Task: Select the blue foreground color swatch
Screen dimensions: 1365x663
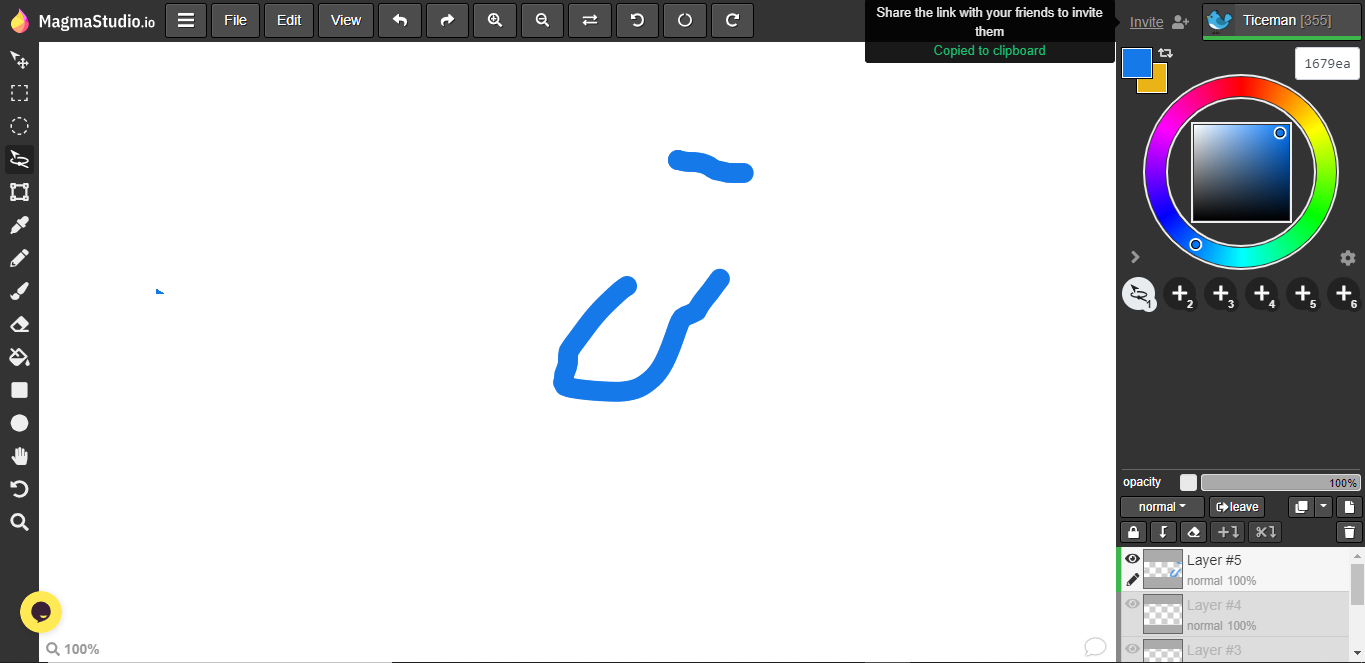Action: point(1136,62)
